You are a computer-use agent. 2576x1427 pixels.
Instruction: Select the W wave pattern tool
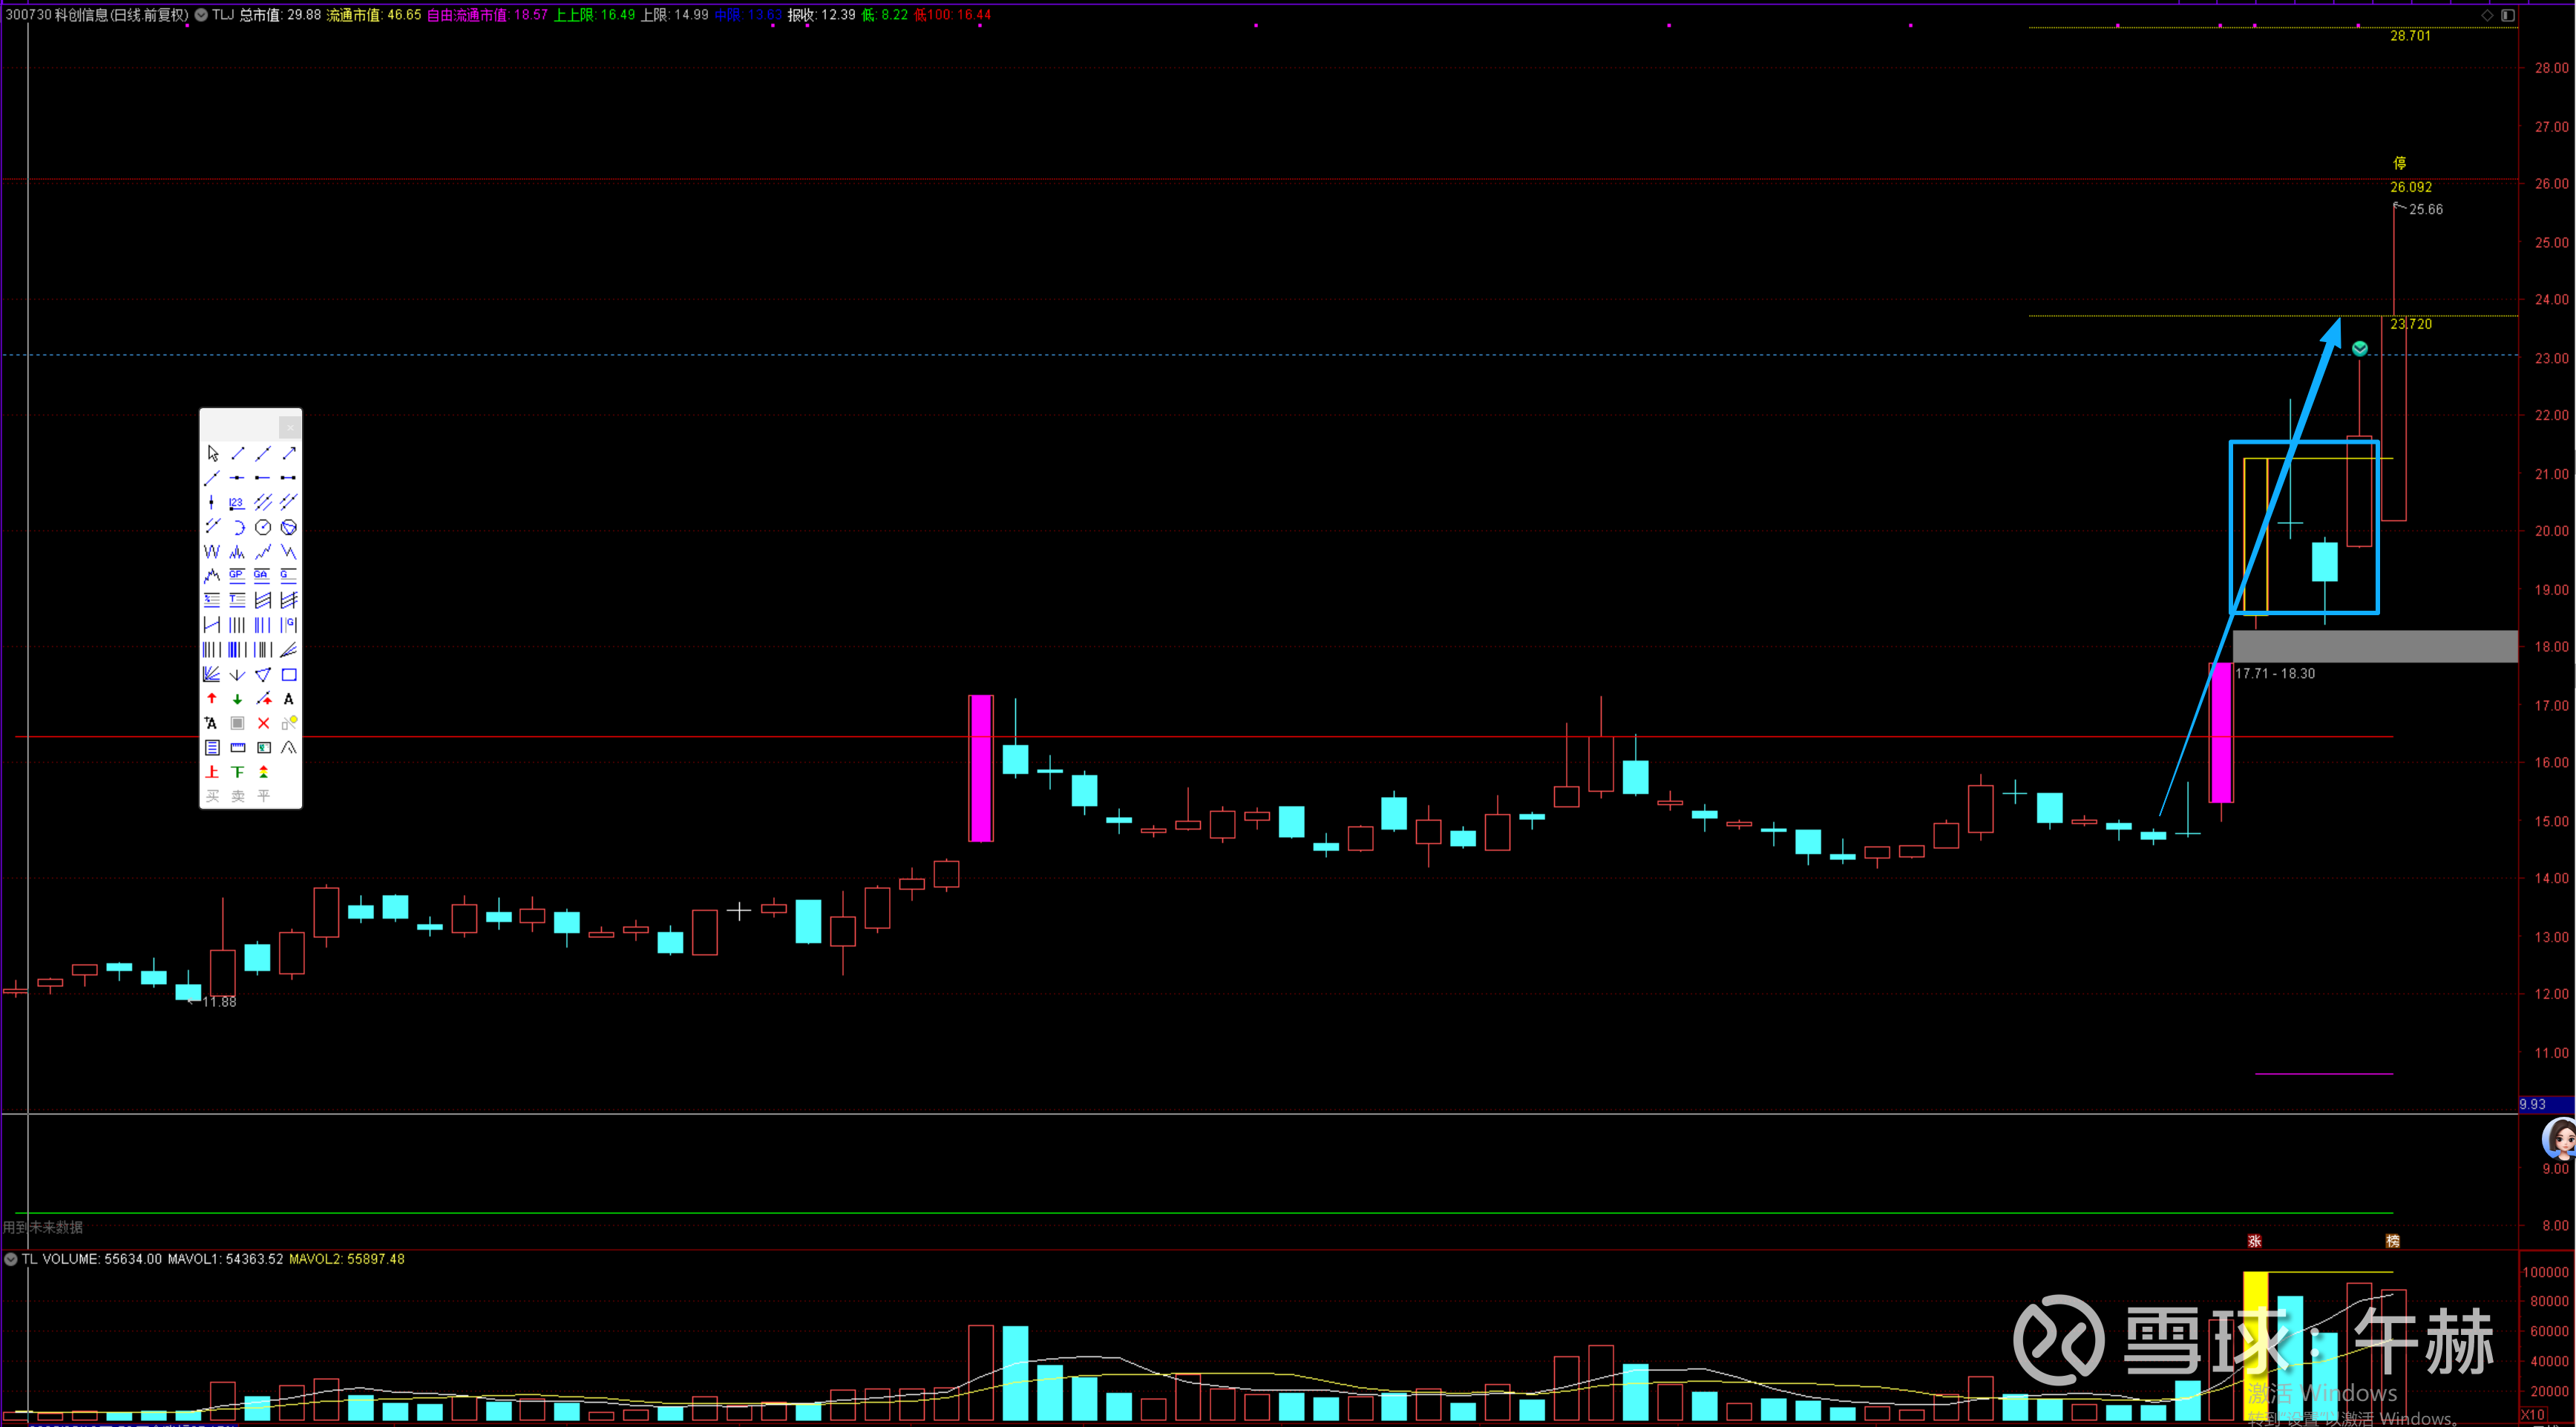212,551
